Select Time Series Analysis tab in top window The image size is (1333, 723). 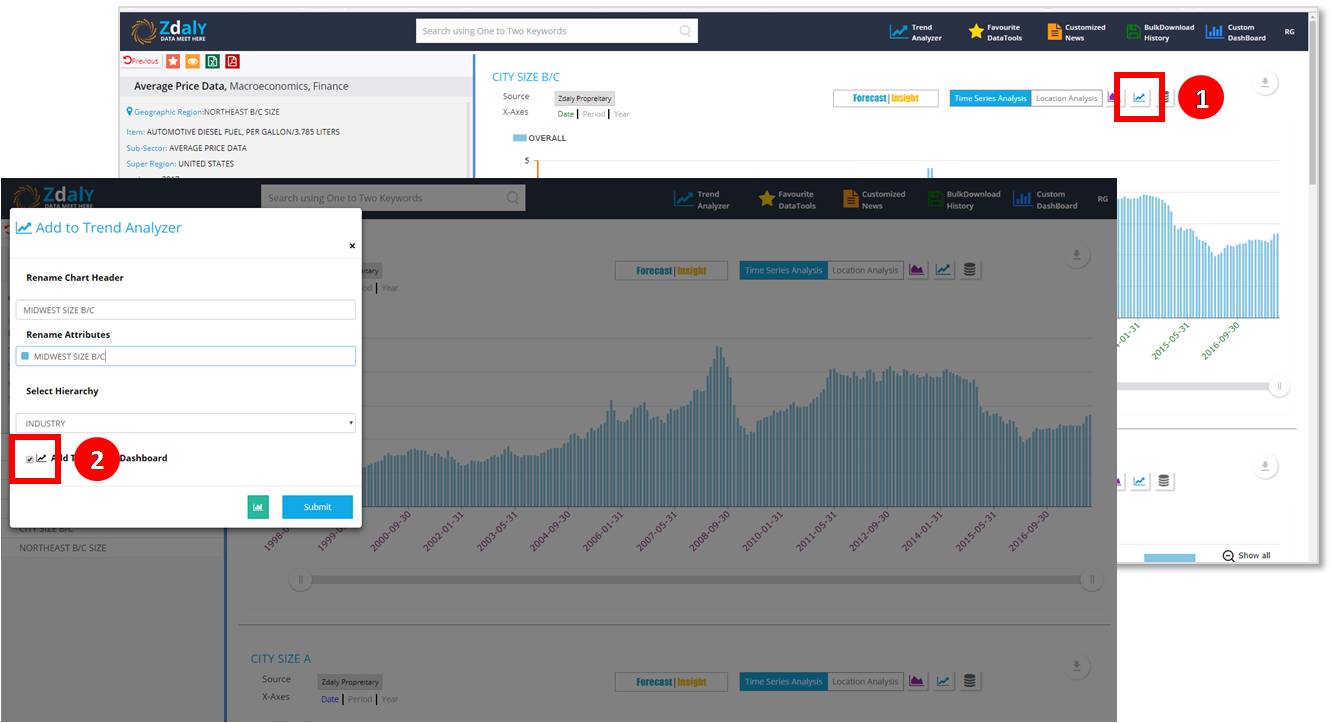(990, 98)
